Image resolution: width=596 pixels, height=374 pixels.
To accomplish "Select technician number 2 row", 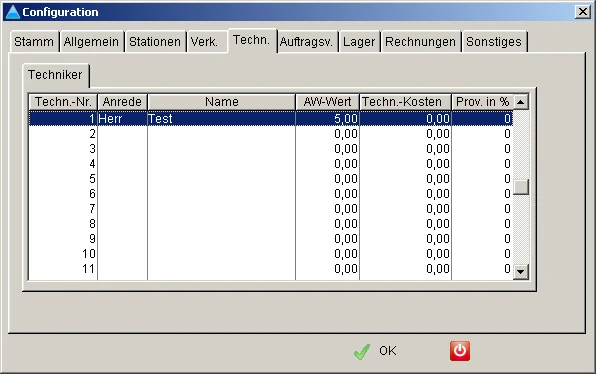I will 271,134.
